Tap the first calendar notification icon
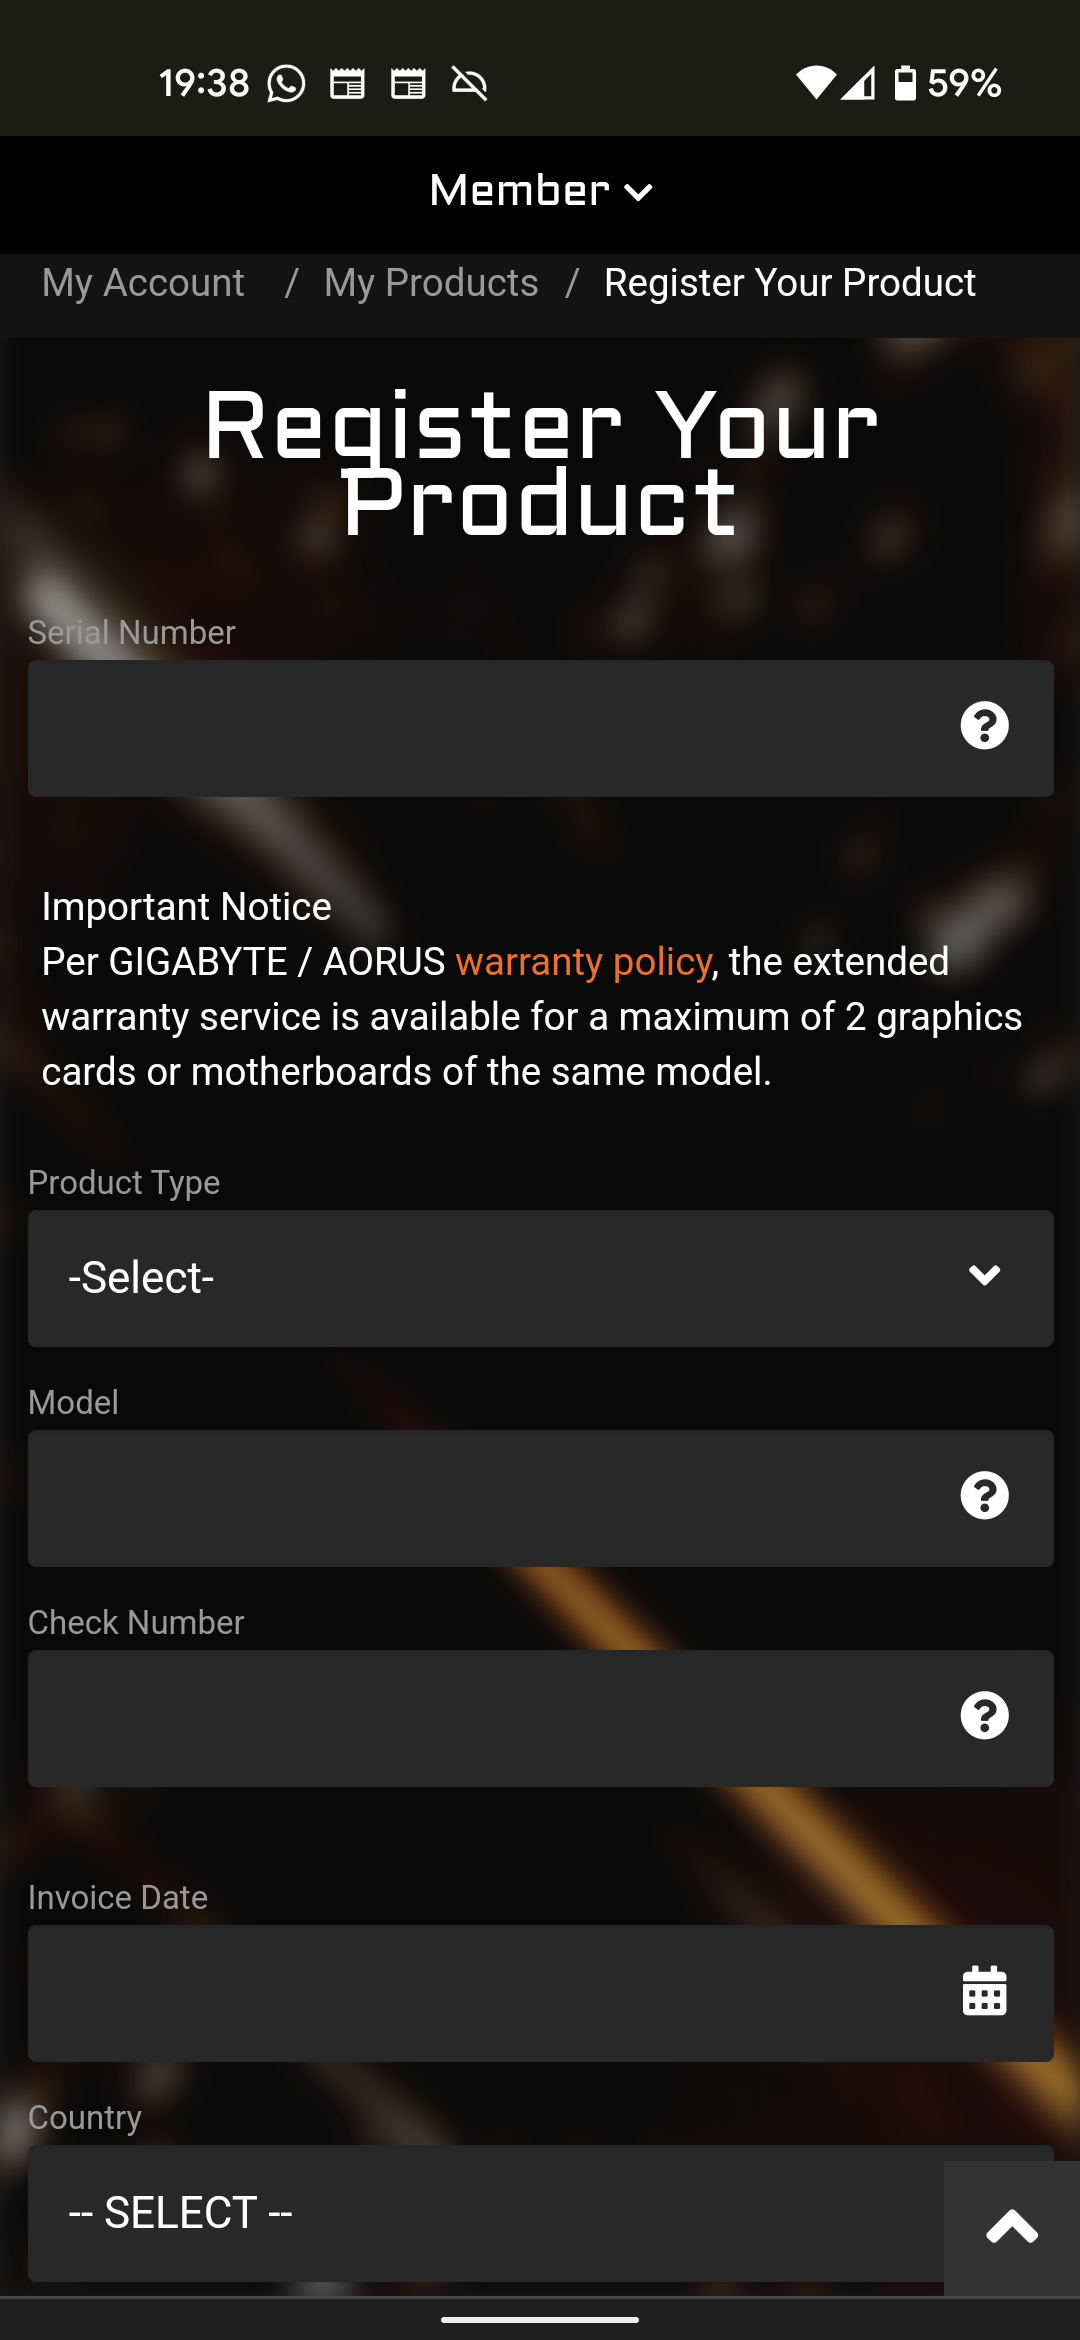The image size is (1080, 2340). tap(347, 84)
